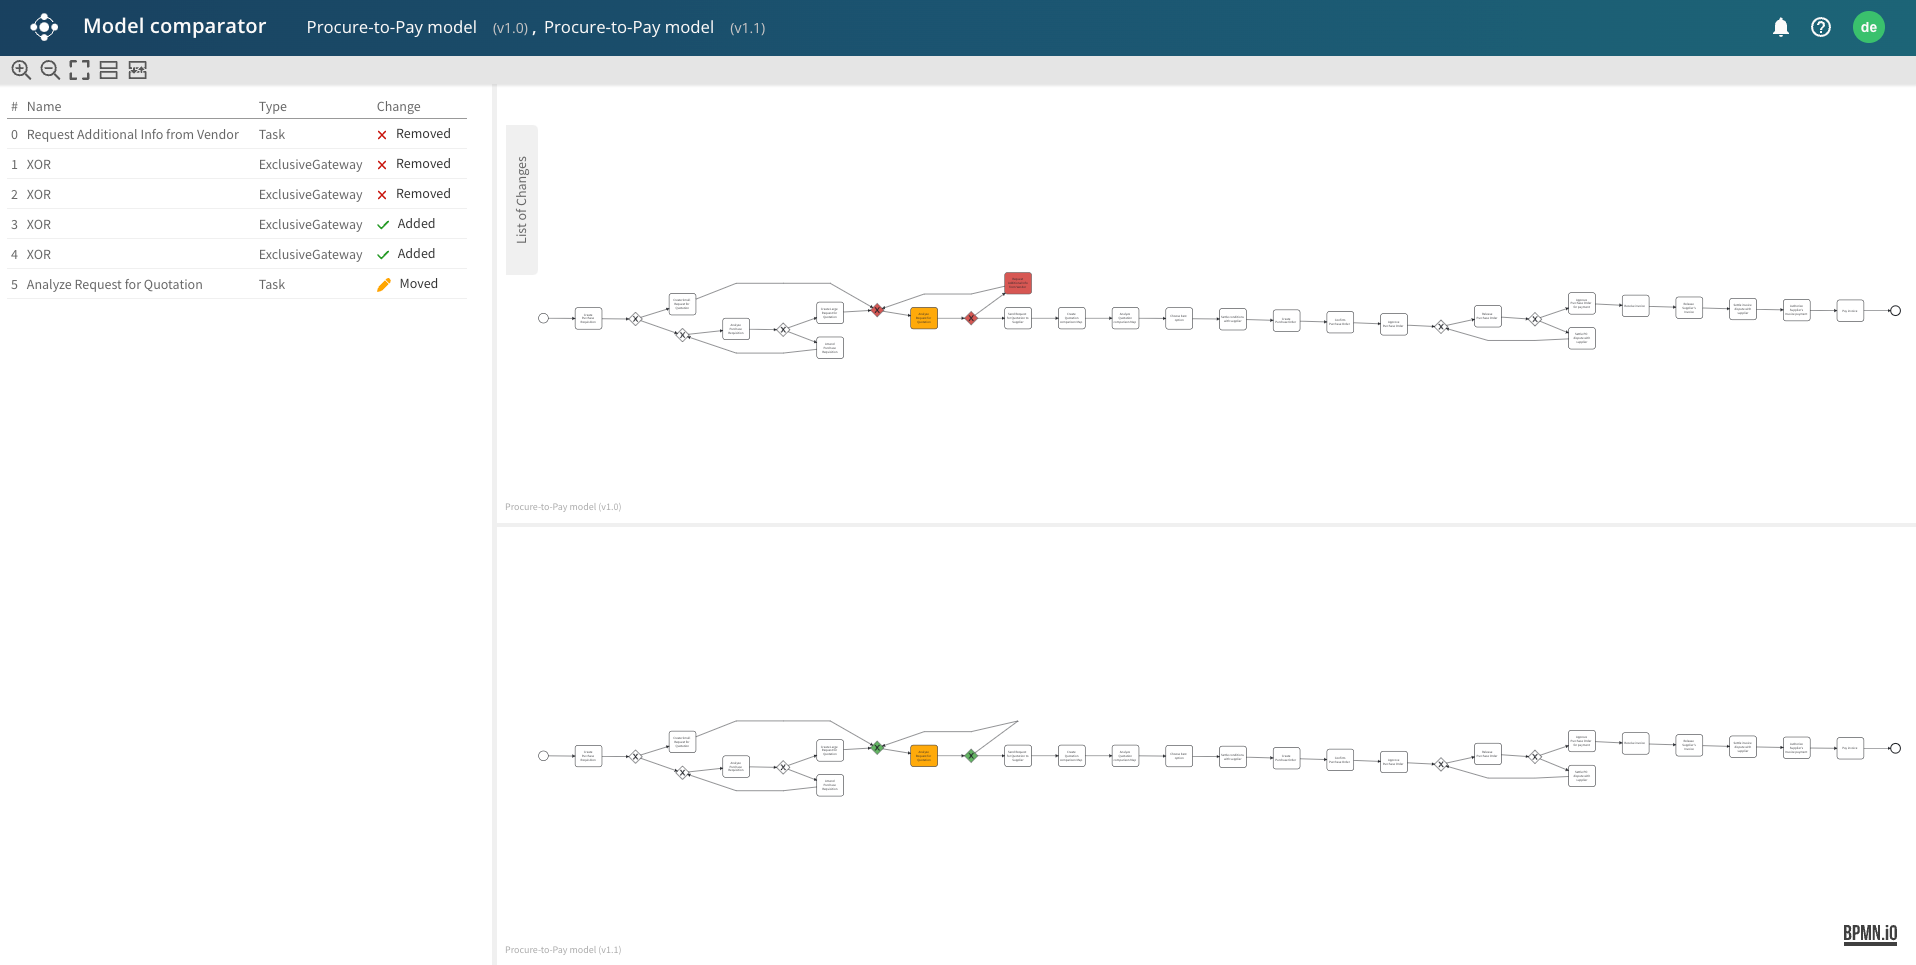Select the Analyze Request for Quotation row
Viewport: 1916px width, 965px height.
pyautogui.click(x=115, y=285)
